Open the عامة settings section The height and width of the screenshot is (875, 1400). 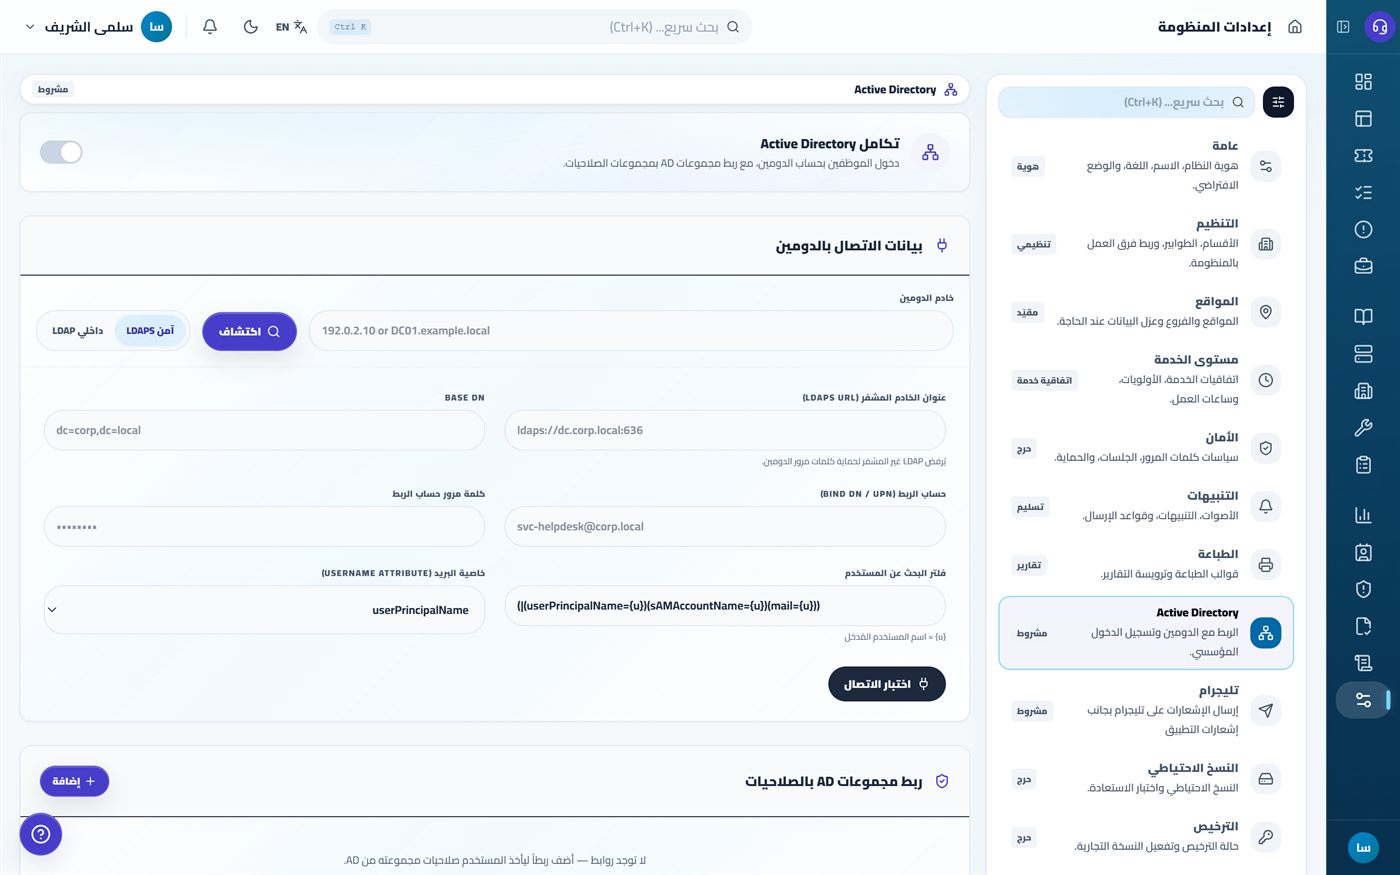click(x=1146, y=166)
